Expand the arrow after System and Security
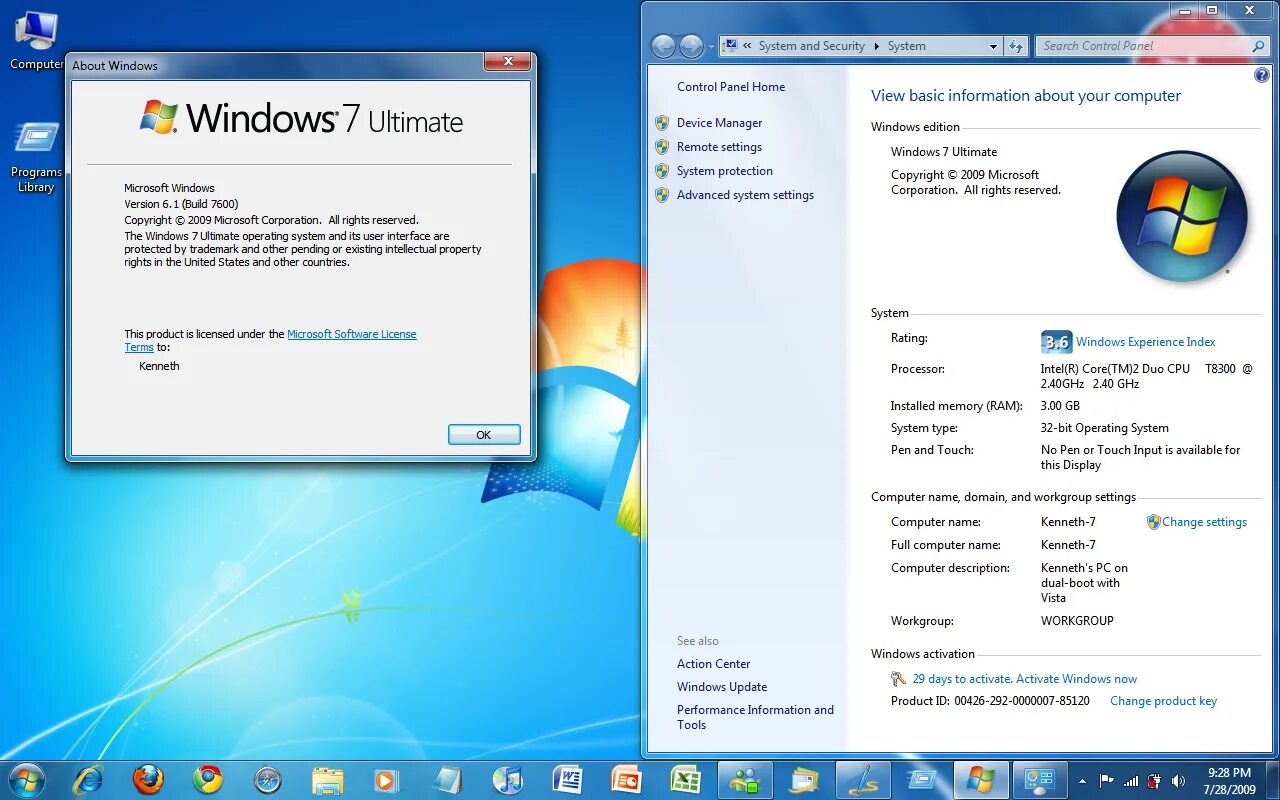 877,46
